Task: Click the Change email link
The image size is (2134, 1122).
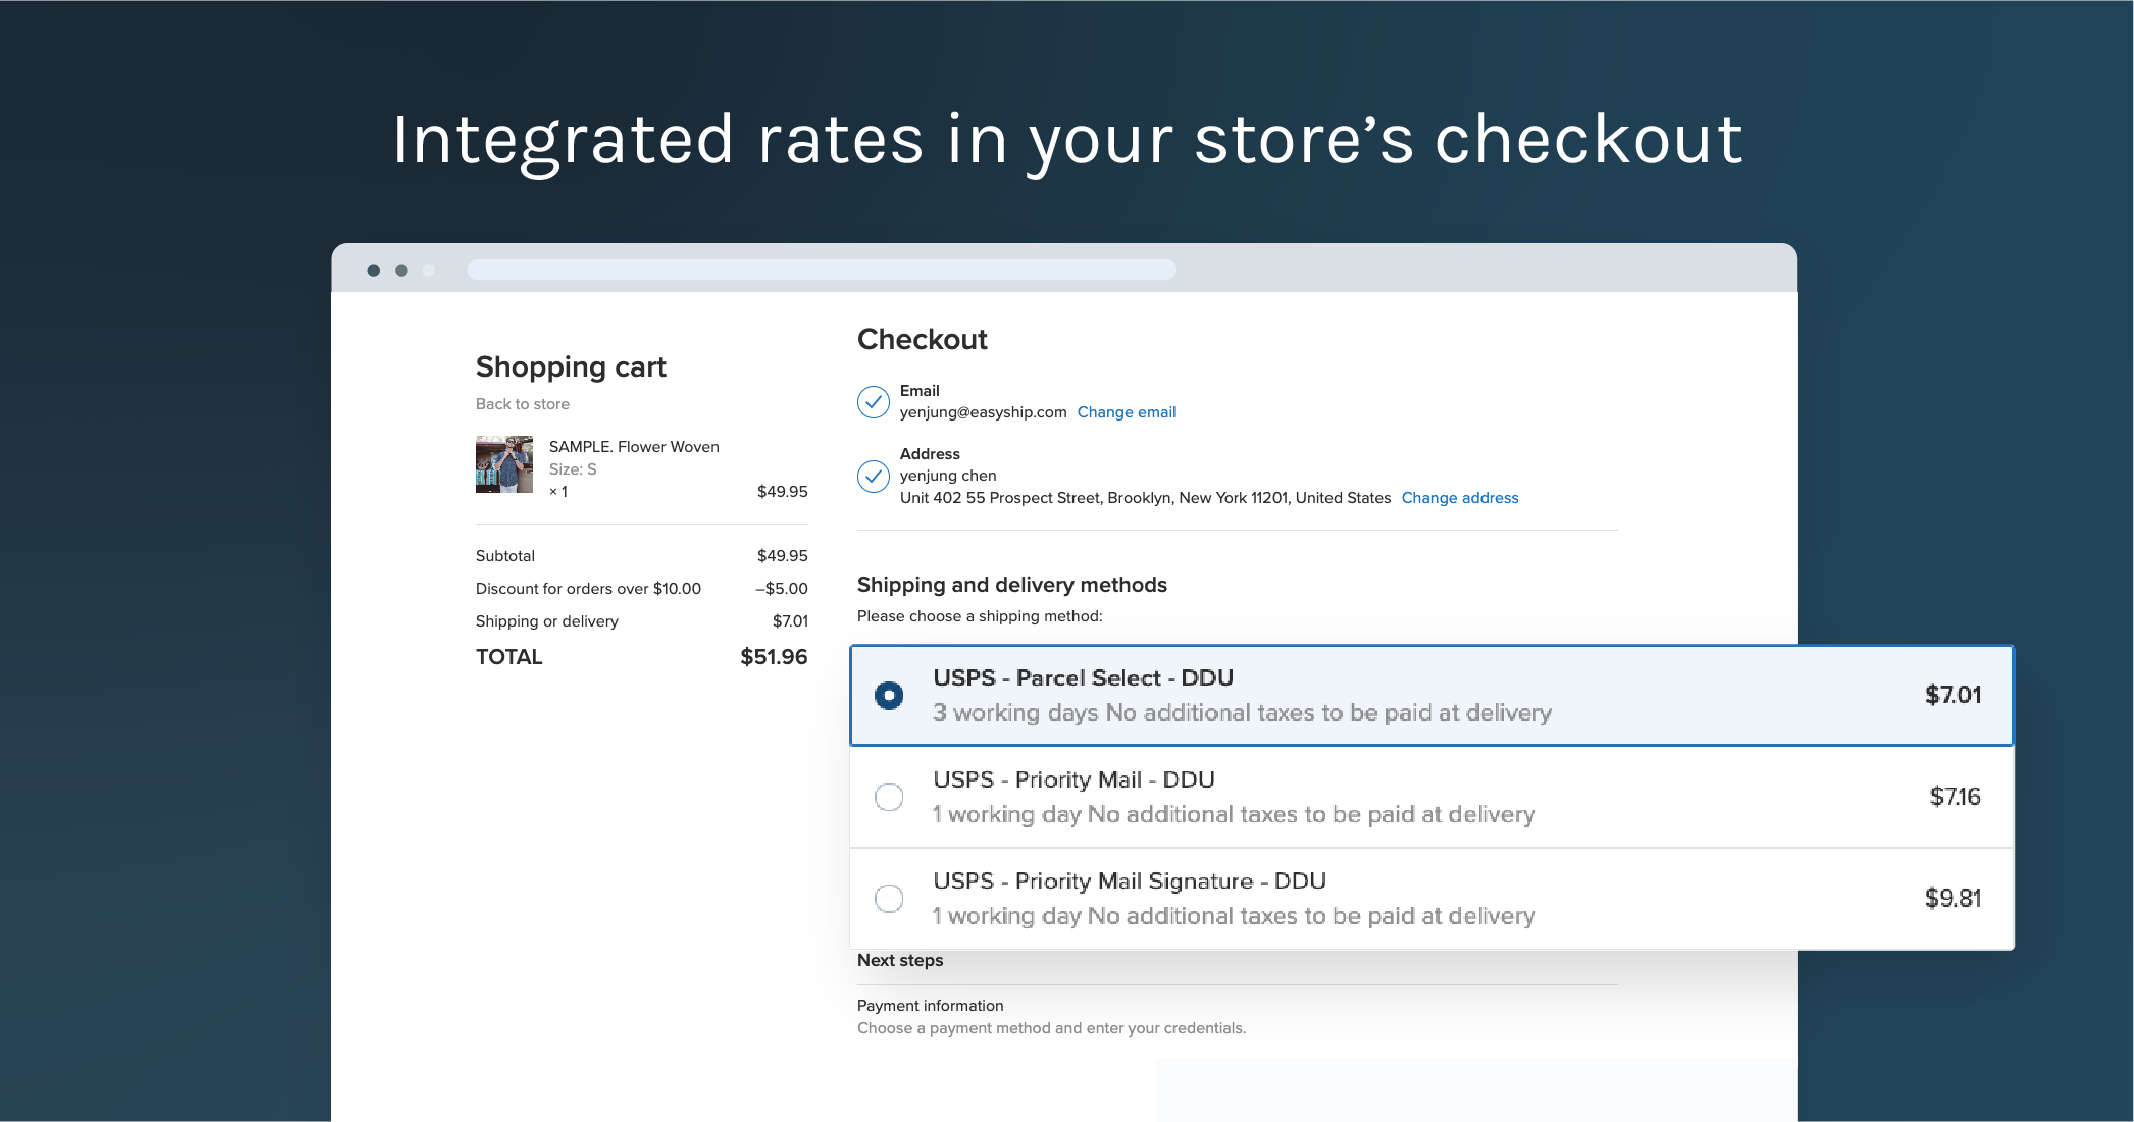Action: (x=1126, y=412)
